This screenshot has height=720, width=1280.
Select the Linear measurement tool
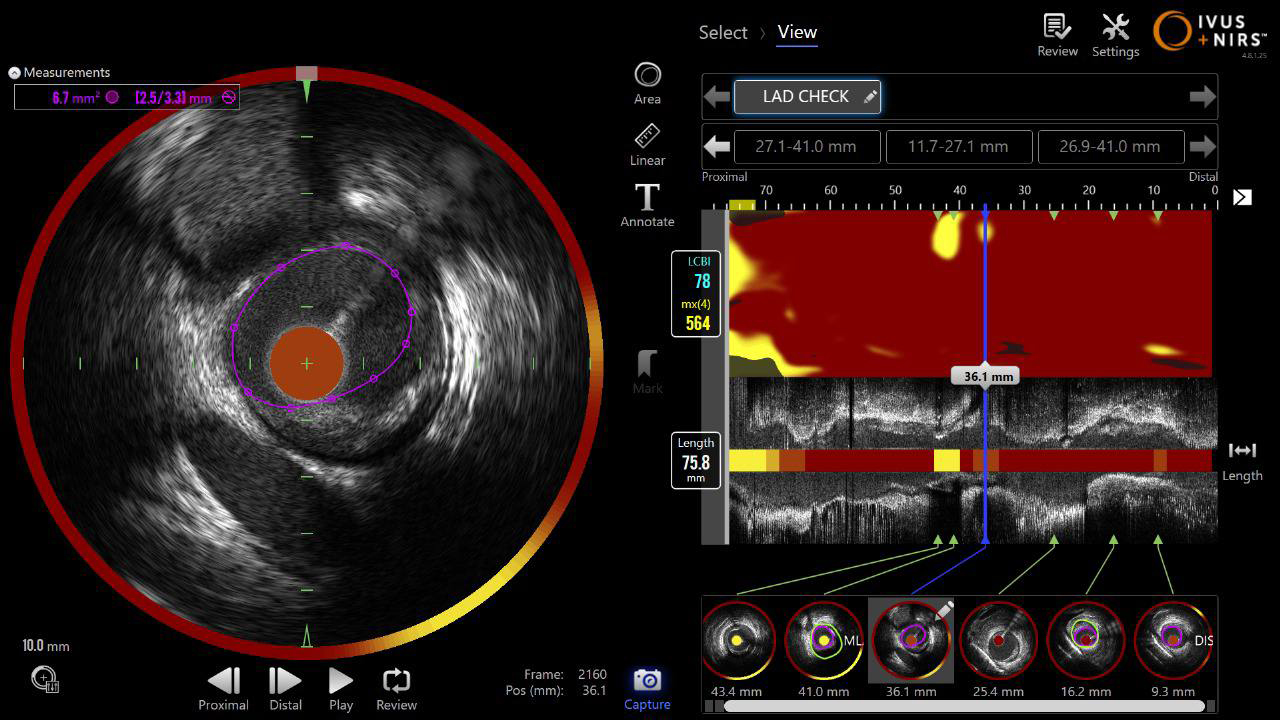[x=647, y=138]
